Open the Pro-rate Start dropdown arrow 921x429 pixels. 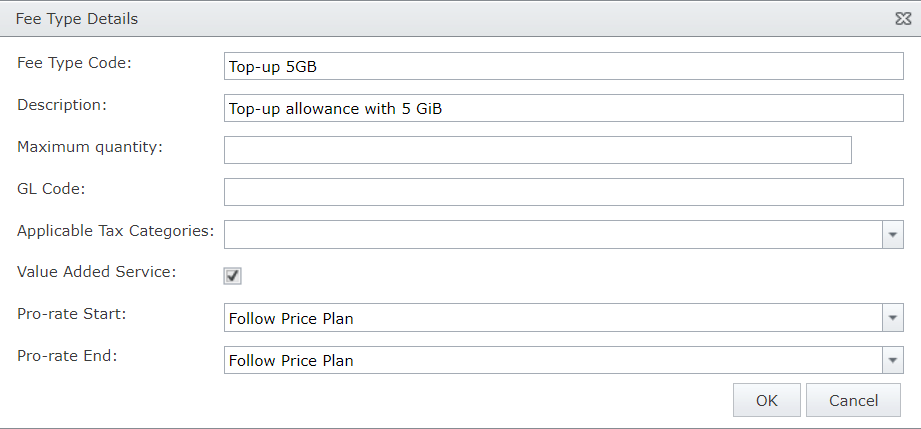[892, 318]
